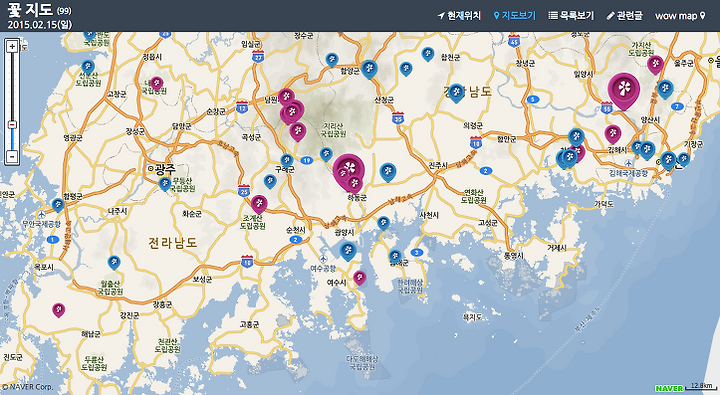Select the blue marker above 월출산 국립공원
The image size is (720, 395).
pyautogui.click(x=114, y=262)
